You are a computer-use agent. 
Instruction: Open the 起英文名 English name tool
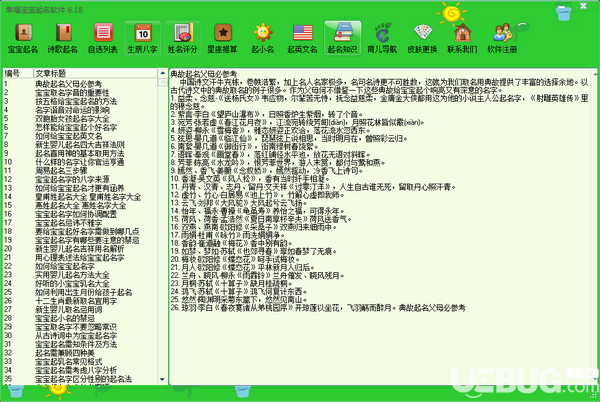(302, 38)
